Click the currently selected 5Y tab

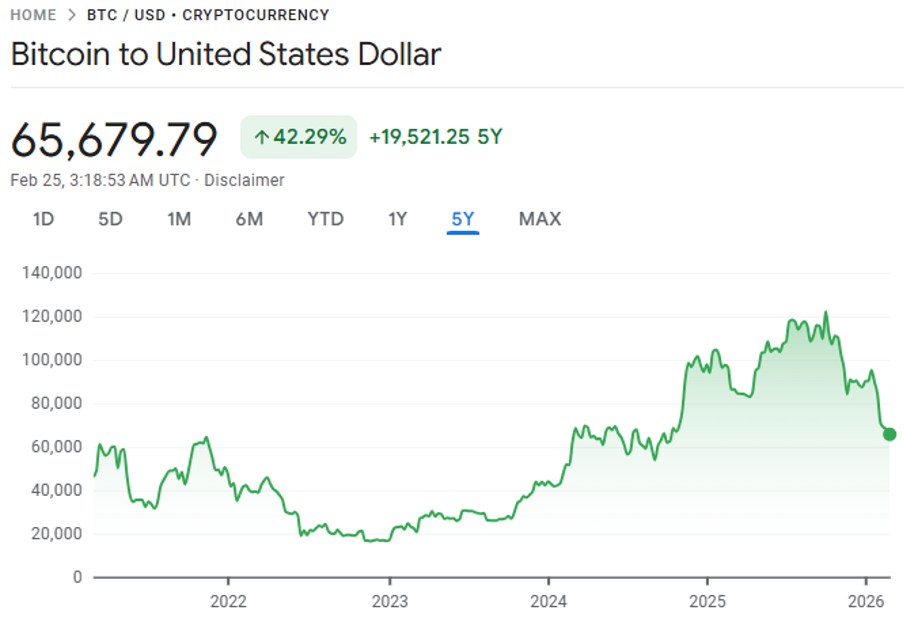[462, 218]
